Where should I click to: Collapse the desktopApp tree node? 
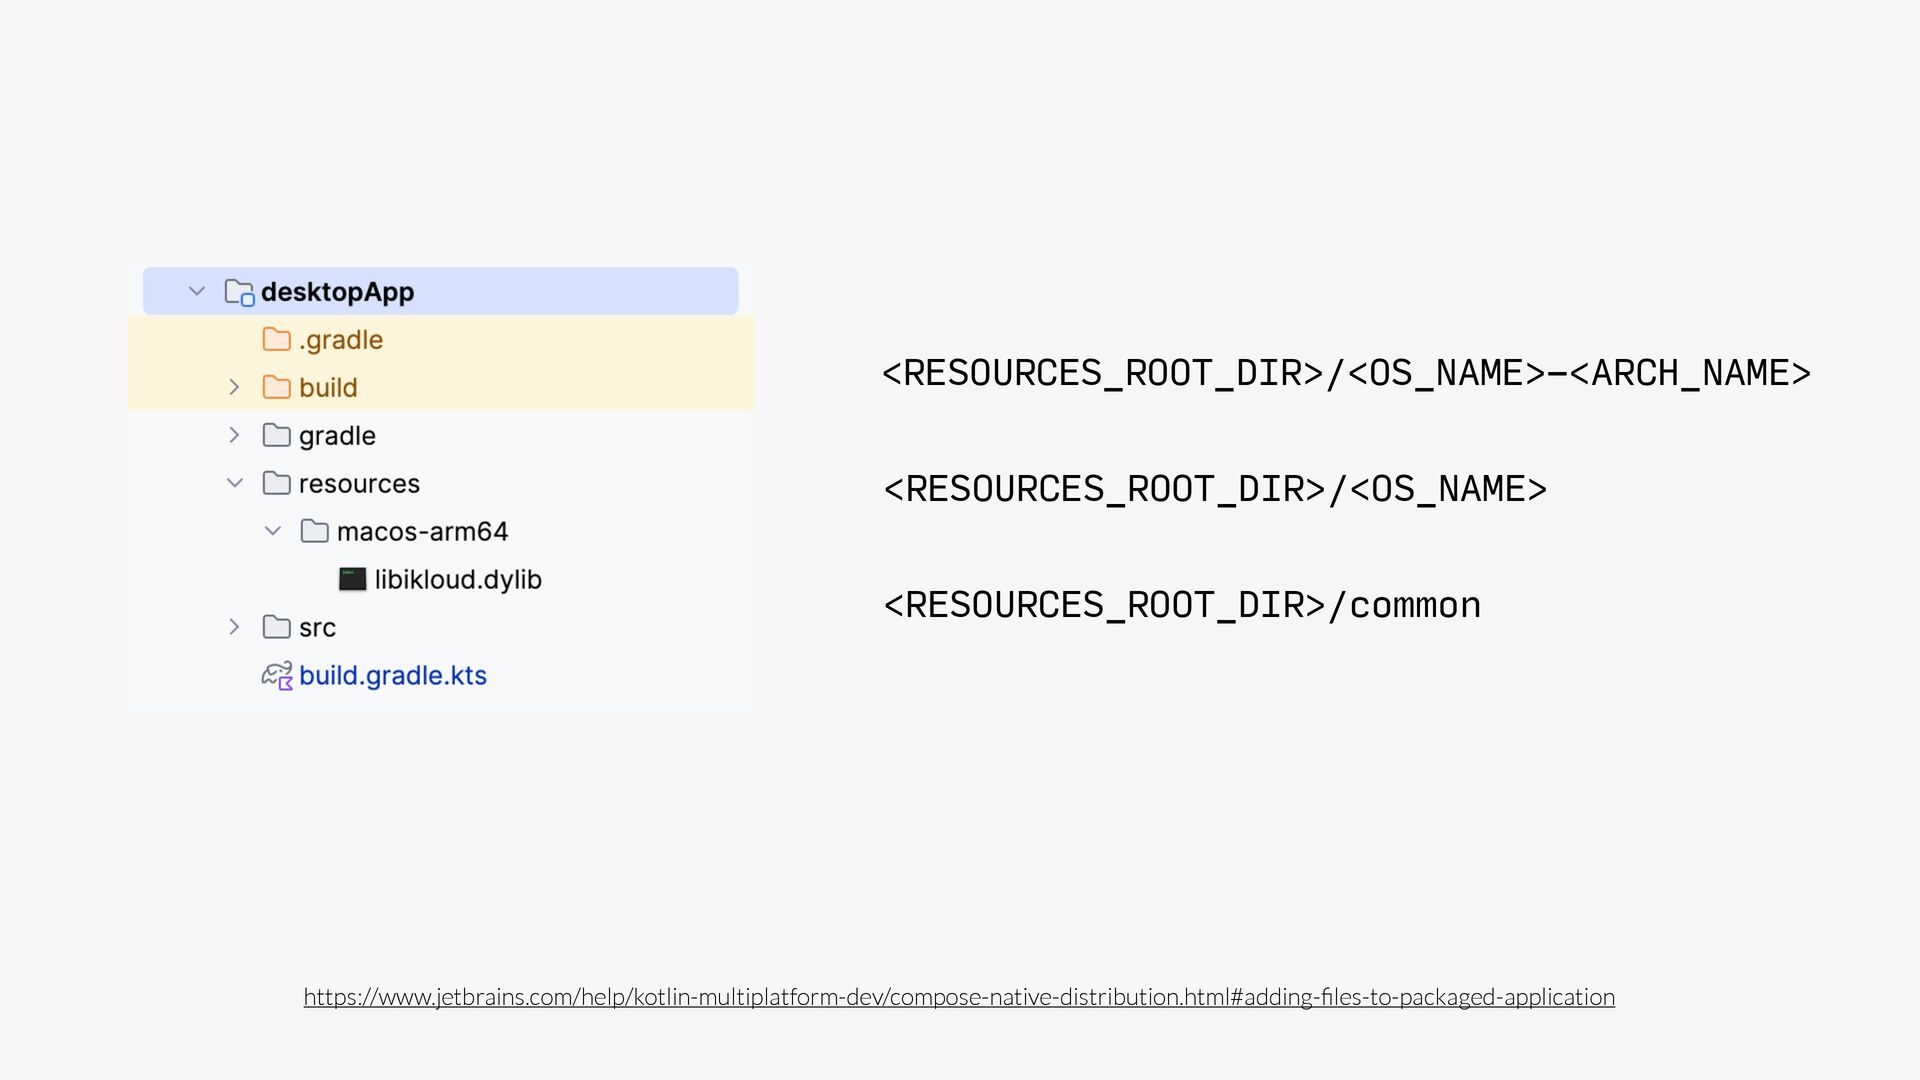(x=197, y=292)
